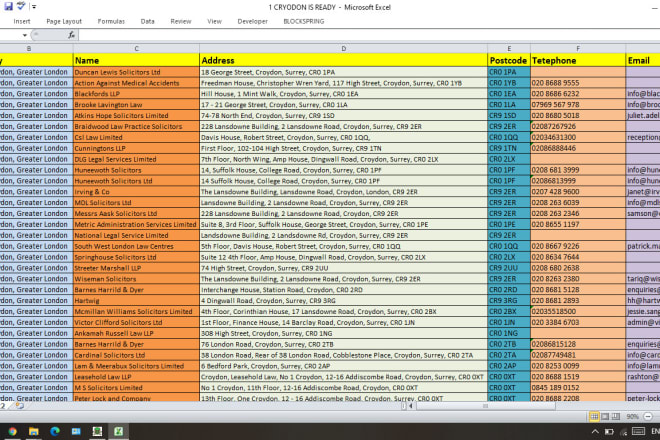Open File Explorer from the taskbar
The width and height of the screenshot is (660, 440).
(33, 431)
